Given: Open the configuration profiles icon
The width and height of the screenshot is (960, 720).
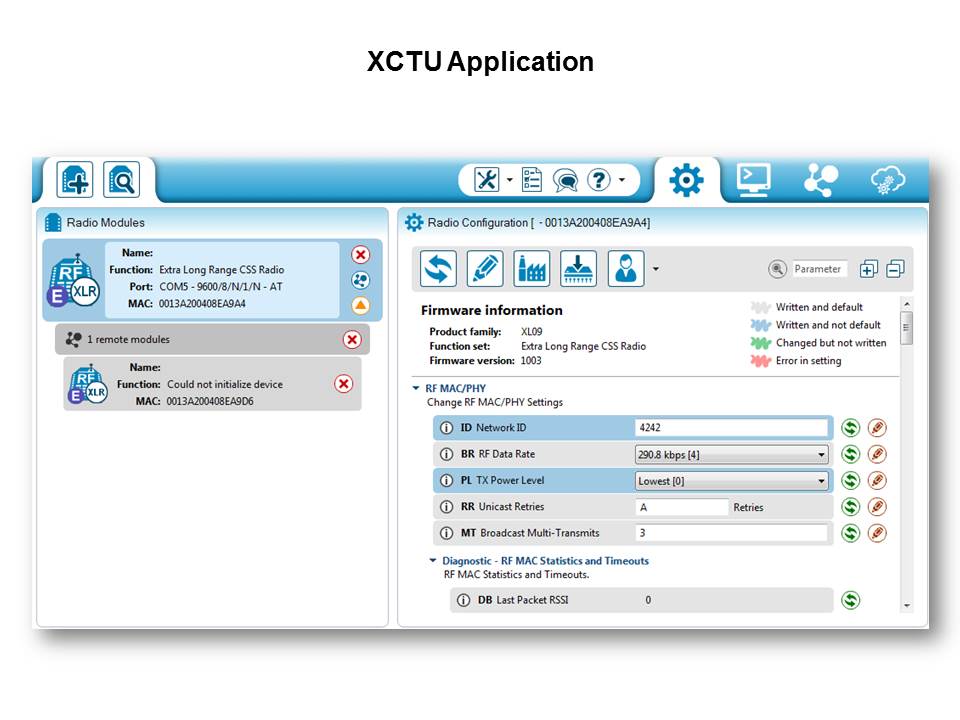Looking at the screenshot, I should pos(626,269).
